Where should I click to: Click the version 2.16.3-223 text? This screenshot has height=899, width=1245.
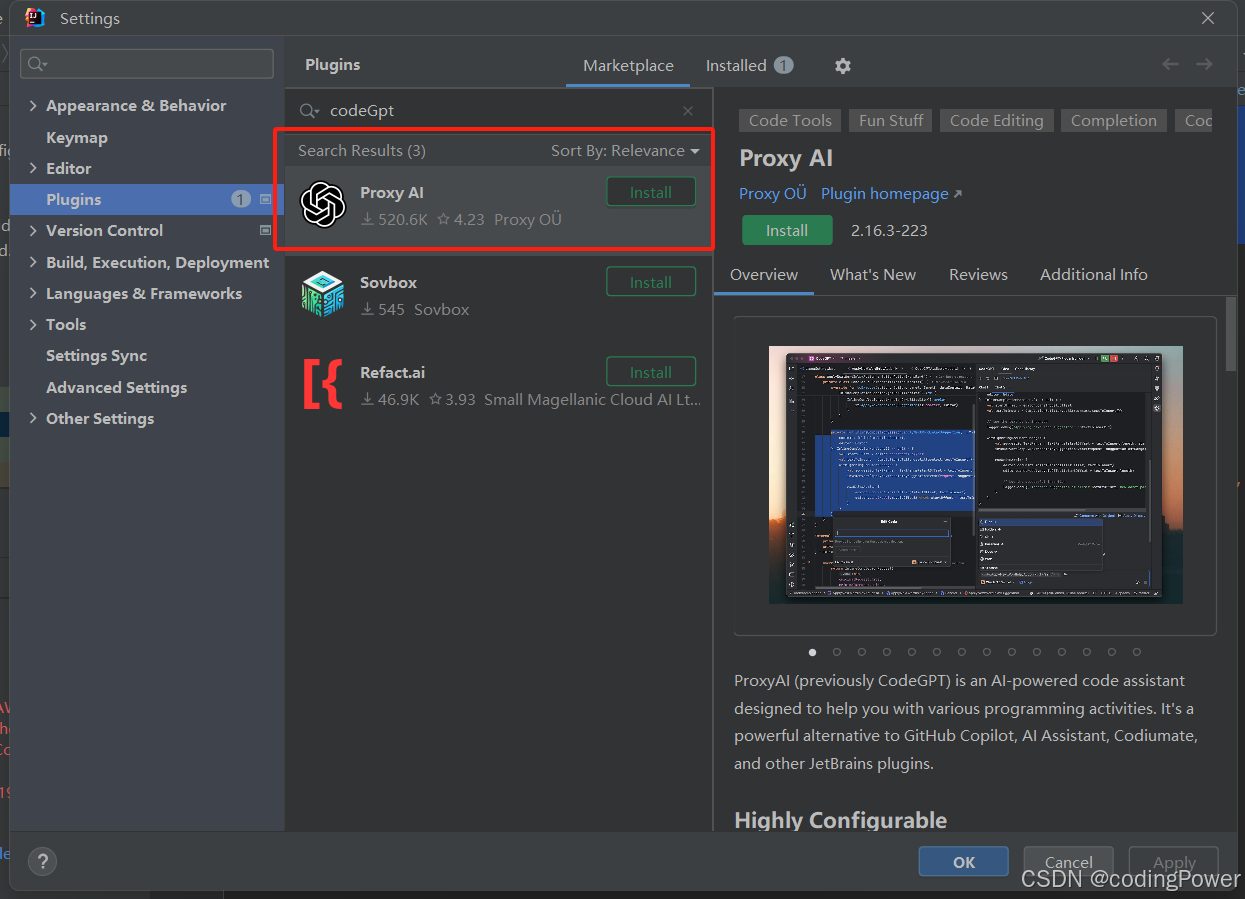889,230
